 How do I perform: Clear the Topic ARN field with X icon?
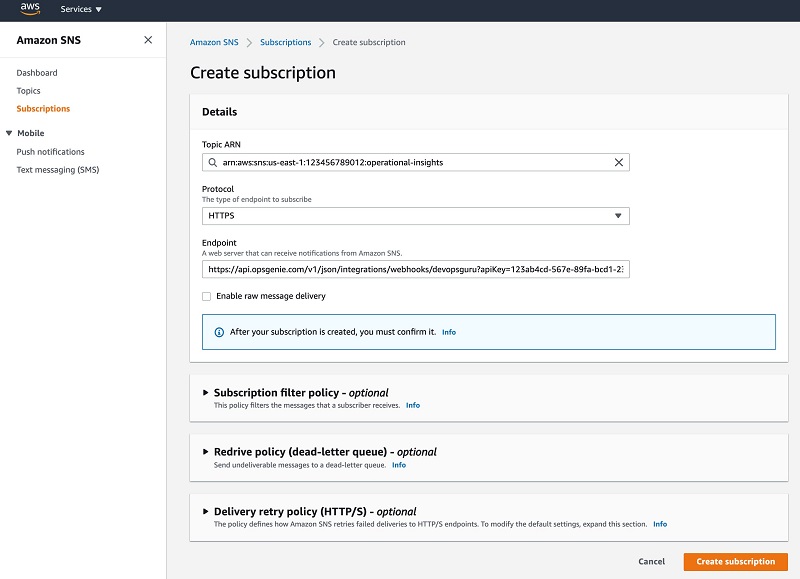tap(618, 162)
